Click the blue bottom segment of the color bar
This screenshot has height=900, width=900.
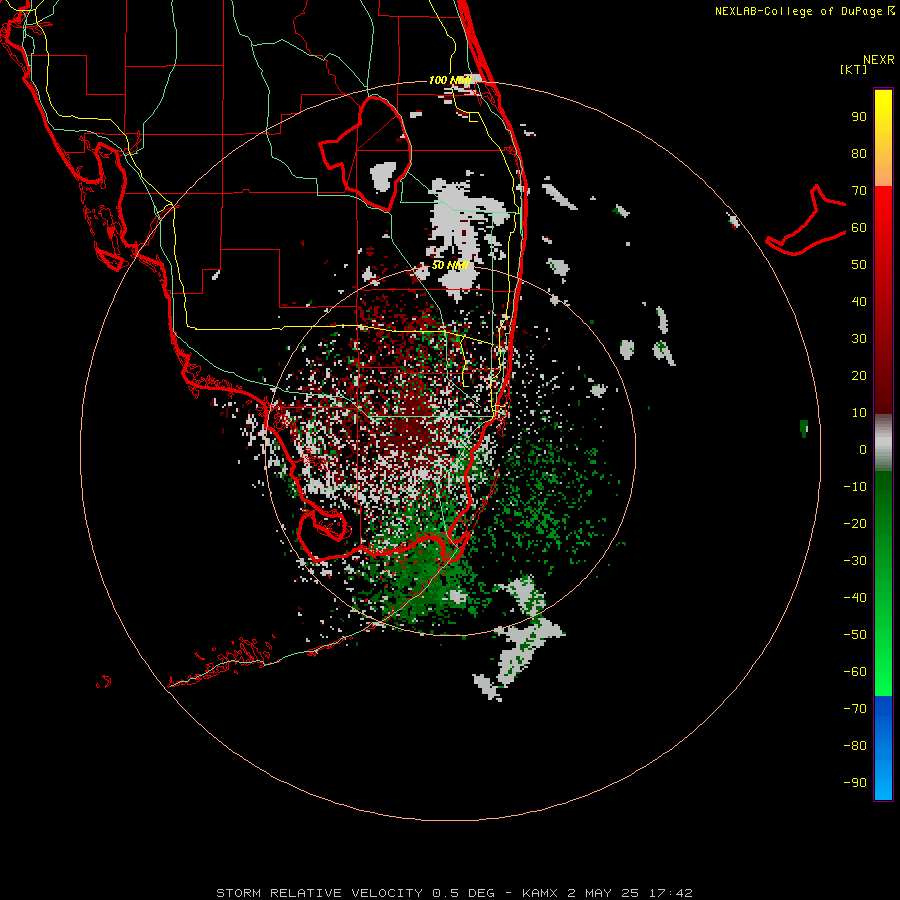coord(883,748)
